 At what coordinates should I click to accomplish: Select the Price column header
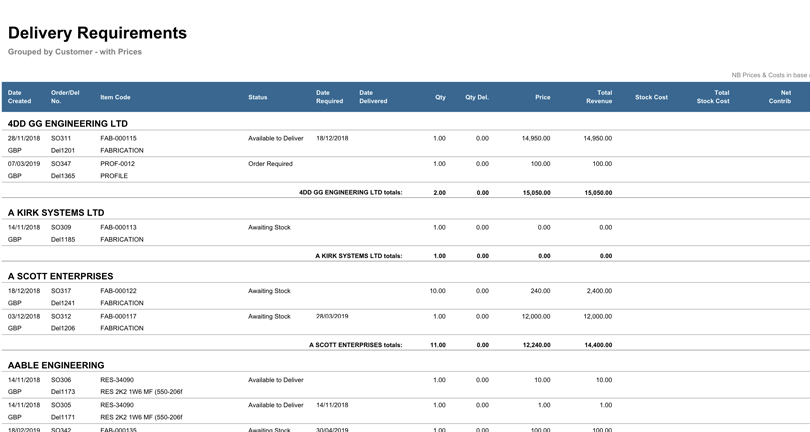click(542, 97)
